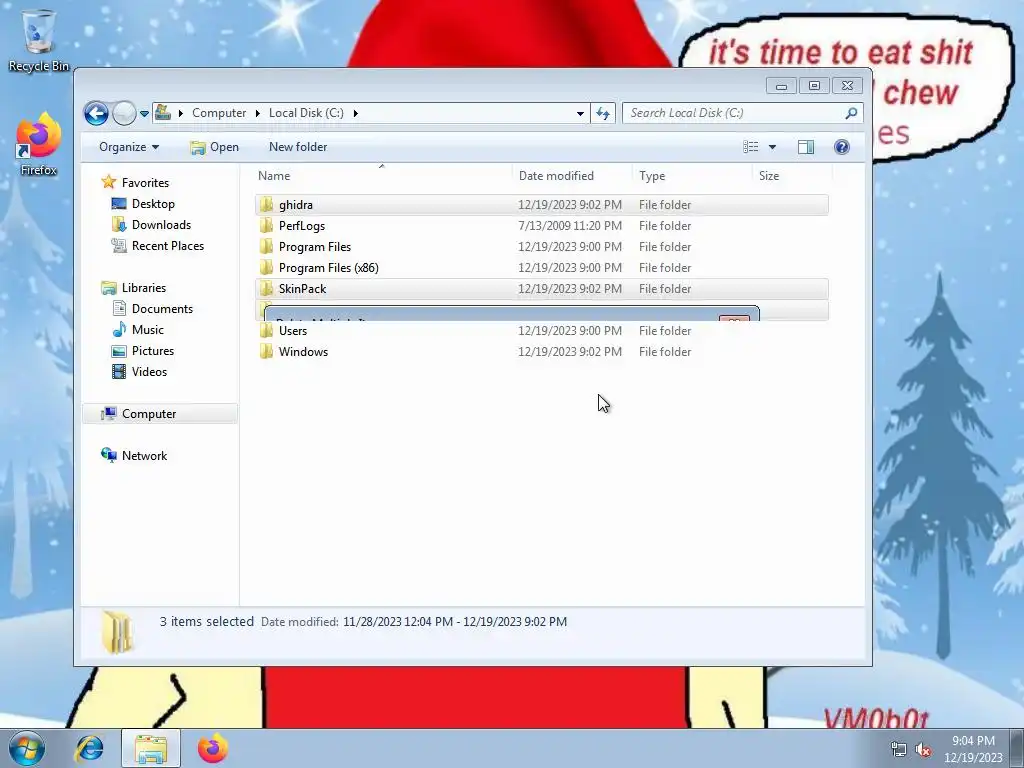1024x768 pixels.
Task: Click the network tray icon
Action: (x=899, y=750)
